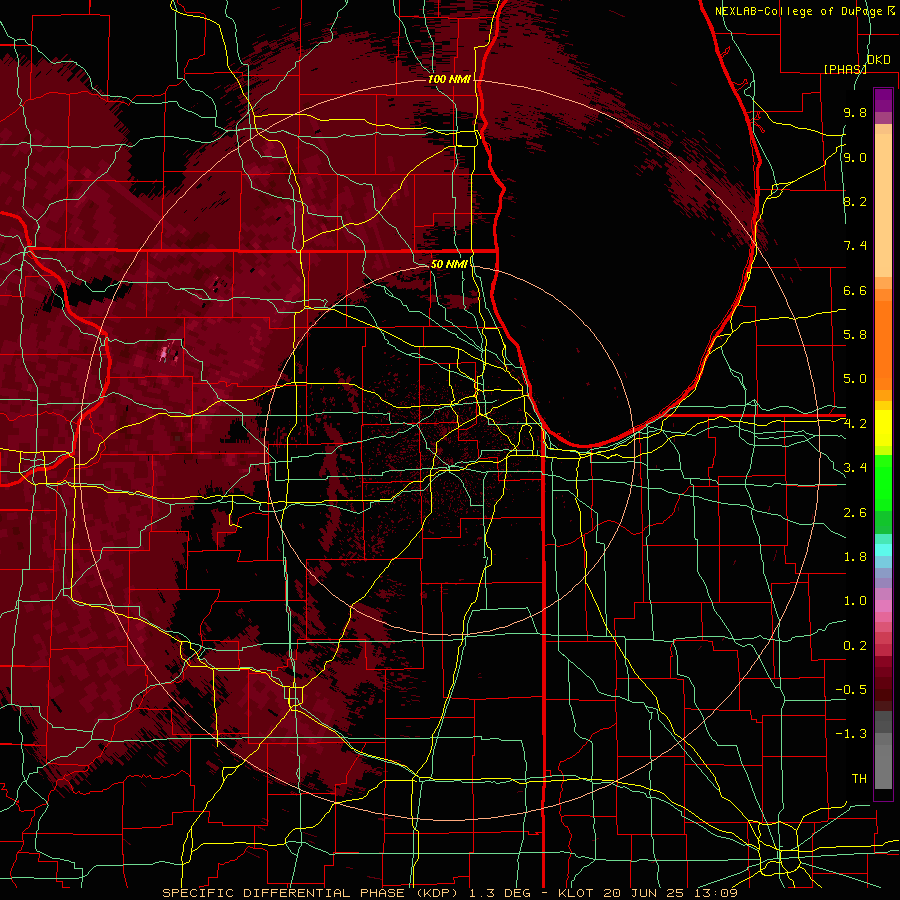
Task: Click the 1.8 value on color scale
Action: 855,557
